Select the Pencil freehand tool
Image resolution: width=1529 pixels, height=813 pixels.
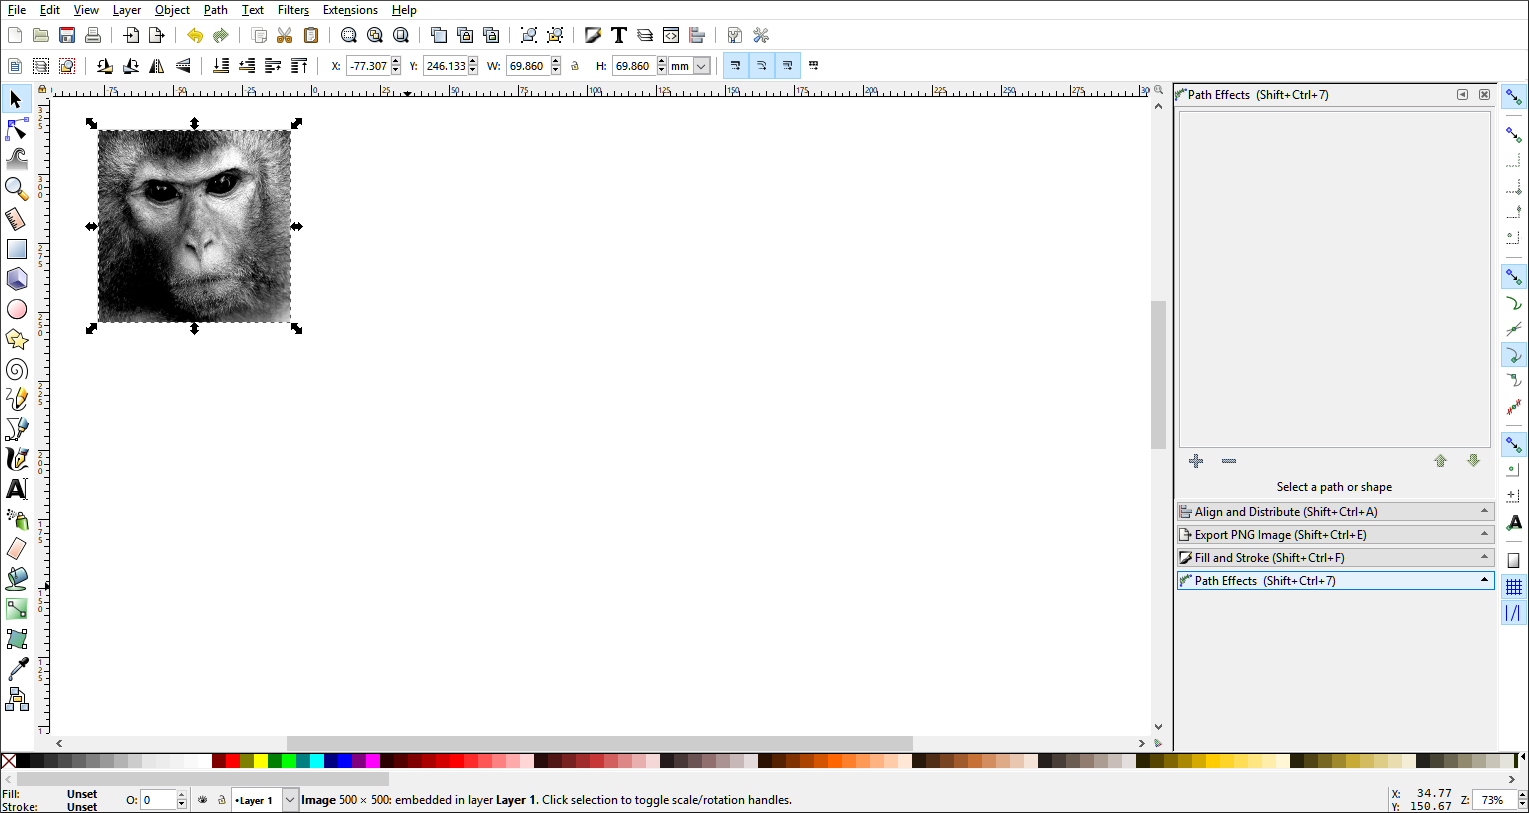click(x=16, y=399)
